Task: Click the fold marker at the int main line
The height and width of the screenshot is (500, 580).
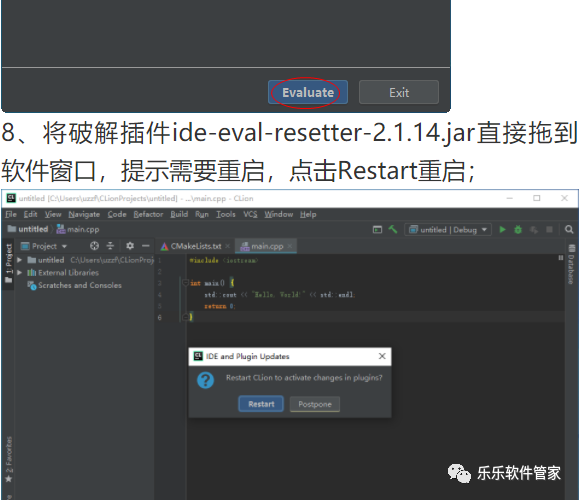Action: point(186,283)
